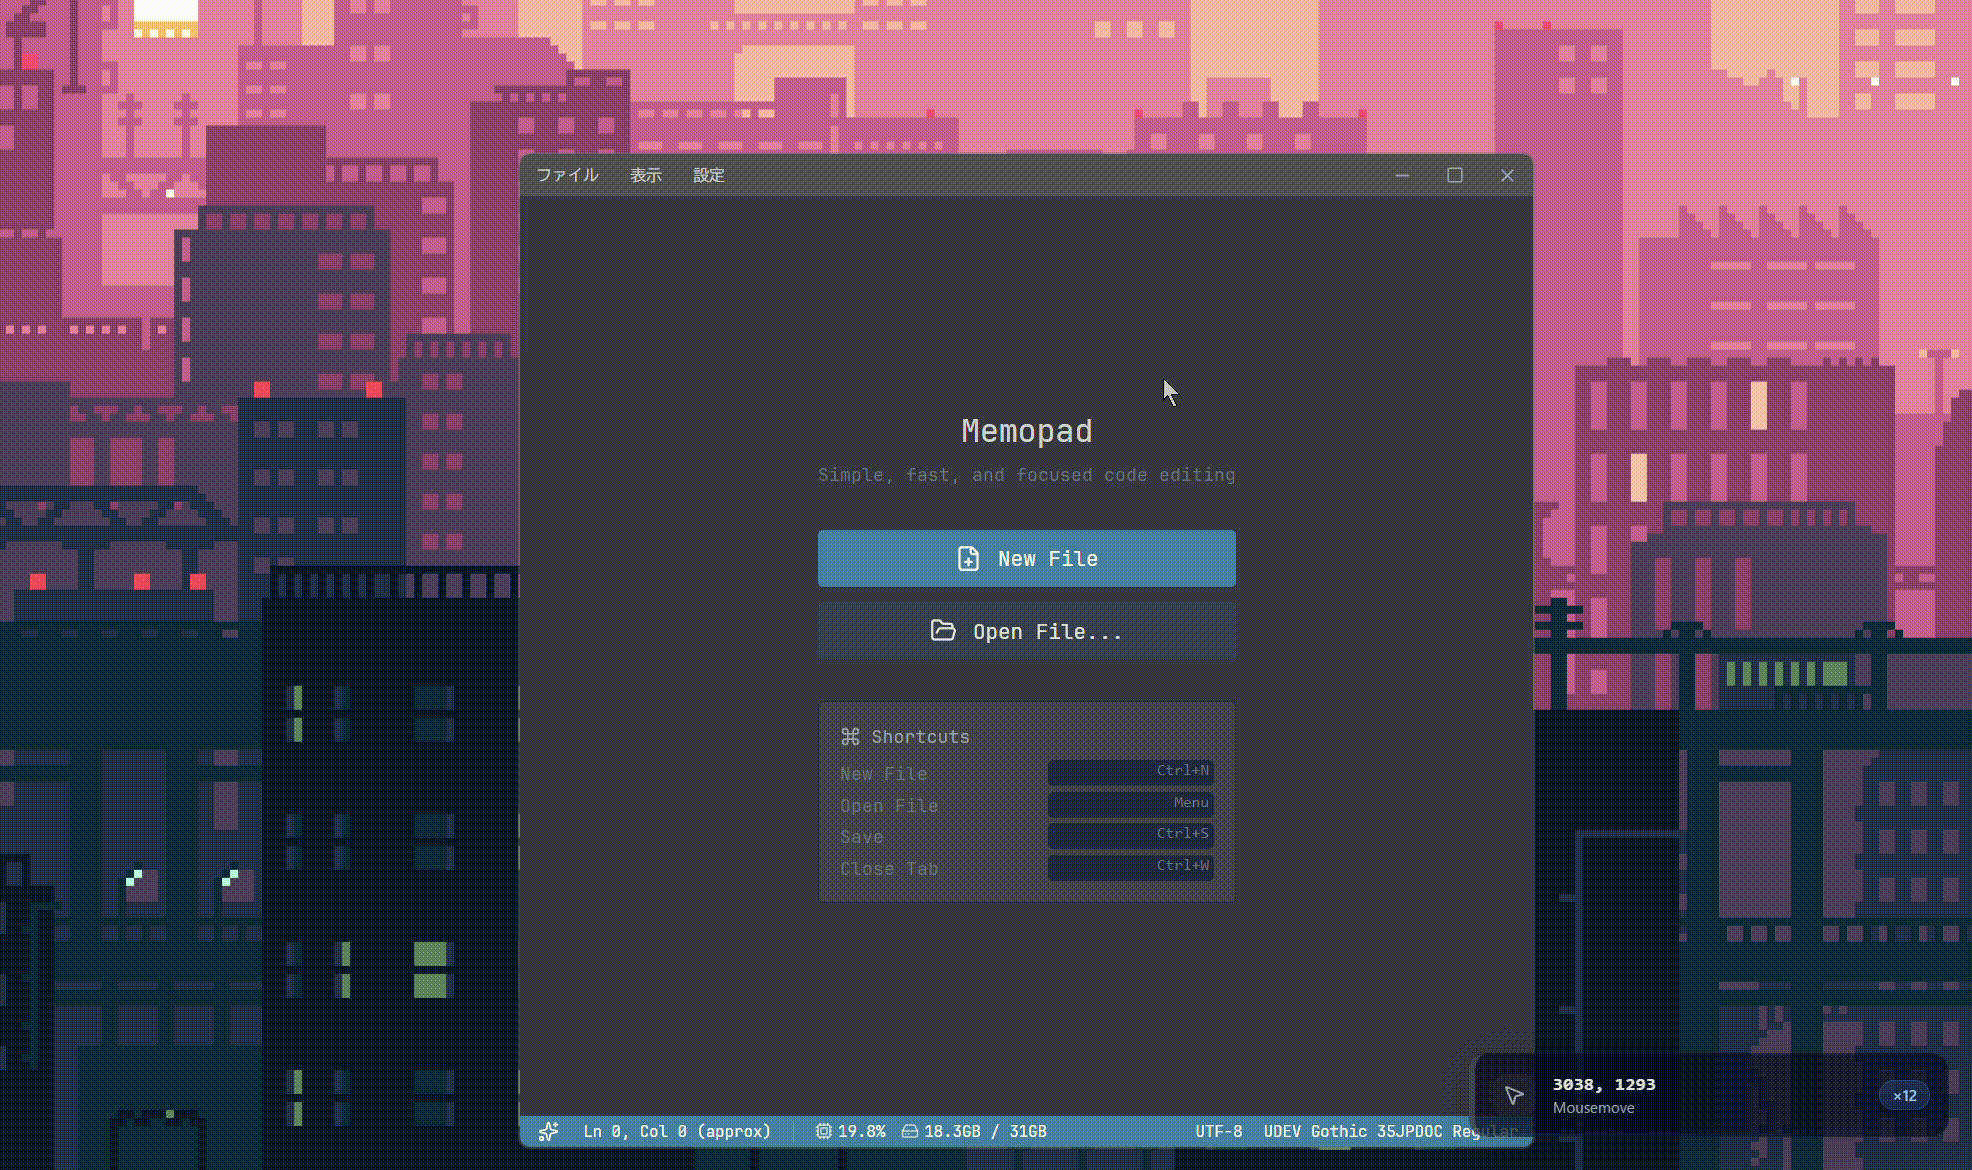Open the 設定 menu

click(x=708, y=175)
